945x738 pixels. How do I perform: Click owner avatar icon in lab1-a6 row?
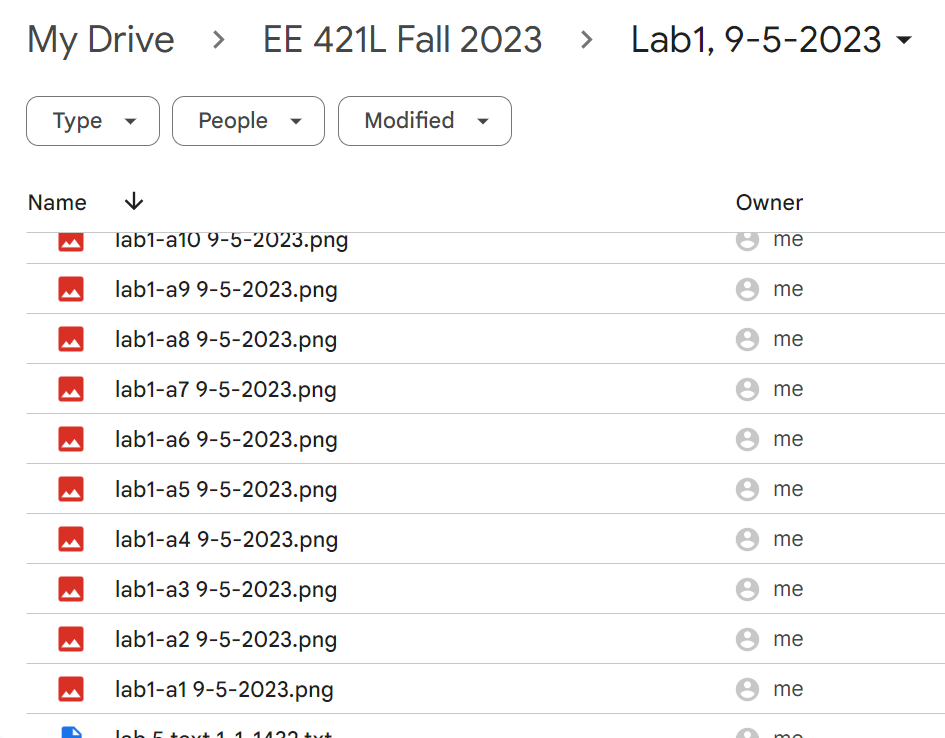point(747,439)
